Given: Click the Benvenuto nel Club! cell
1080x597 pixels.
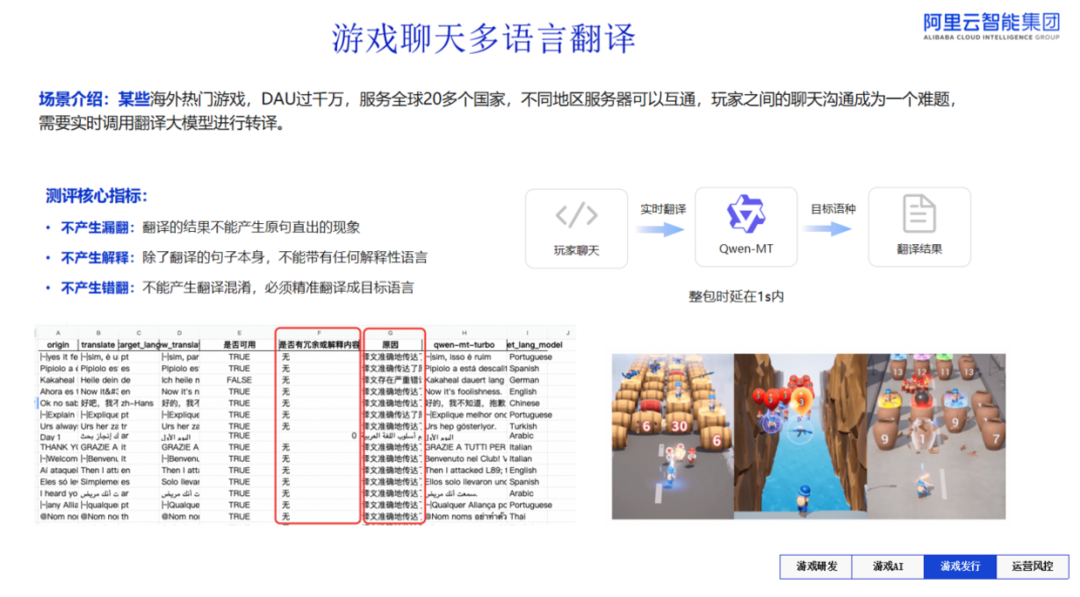Looking at the screenshot, I should tap(466, 459).
